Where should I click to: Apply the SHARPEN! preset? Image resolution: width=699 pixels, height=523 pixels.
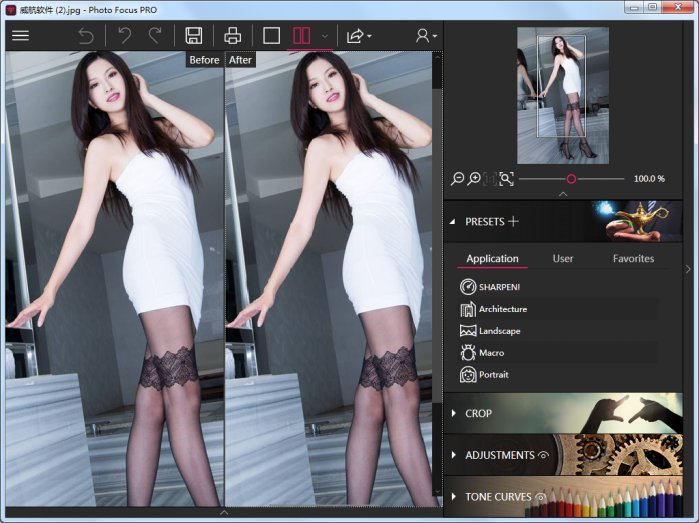[x=559, y=287]
